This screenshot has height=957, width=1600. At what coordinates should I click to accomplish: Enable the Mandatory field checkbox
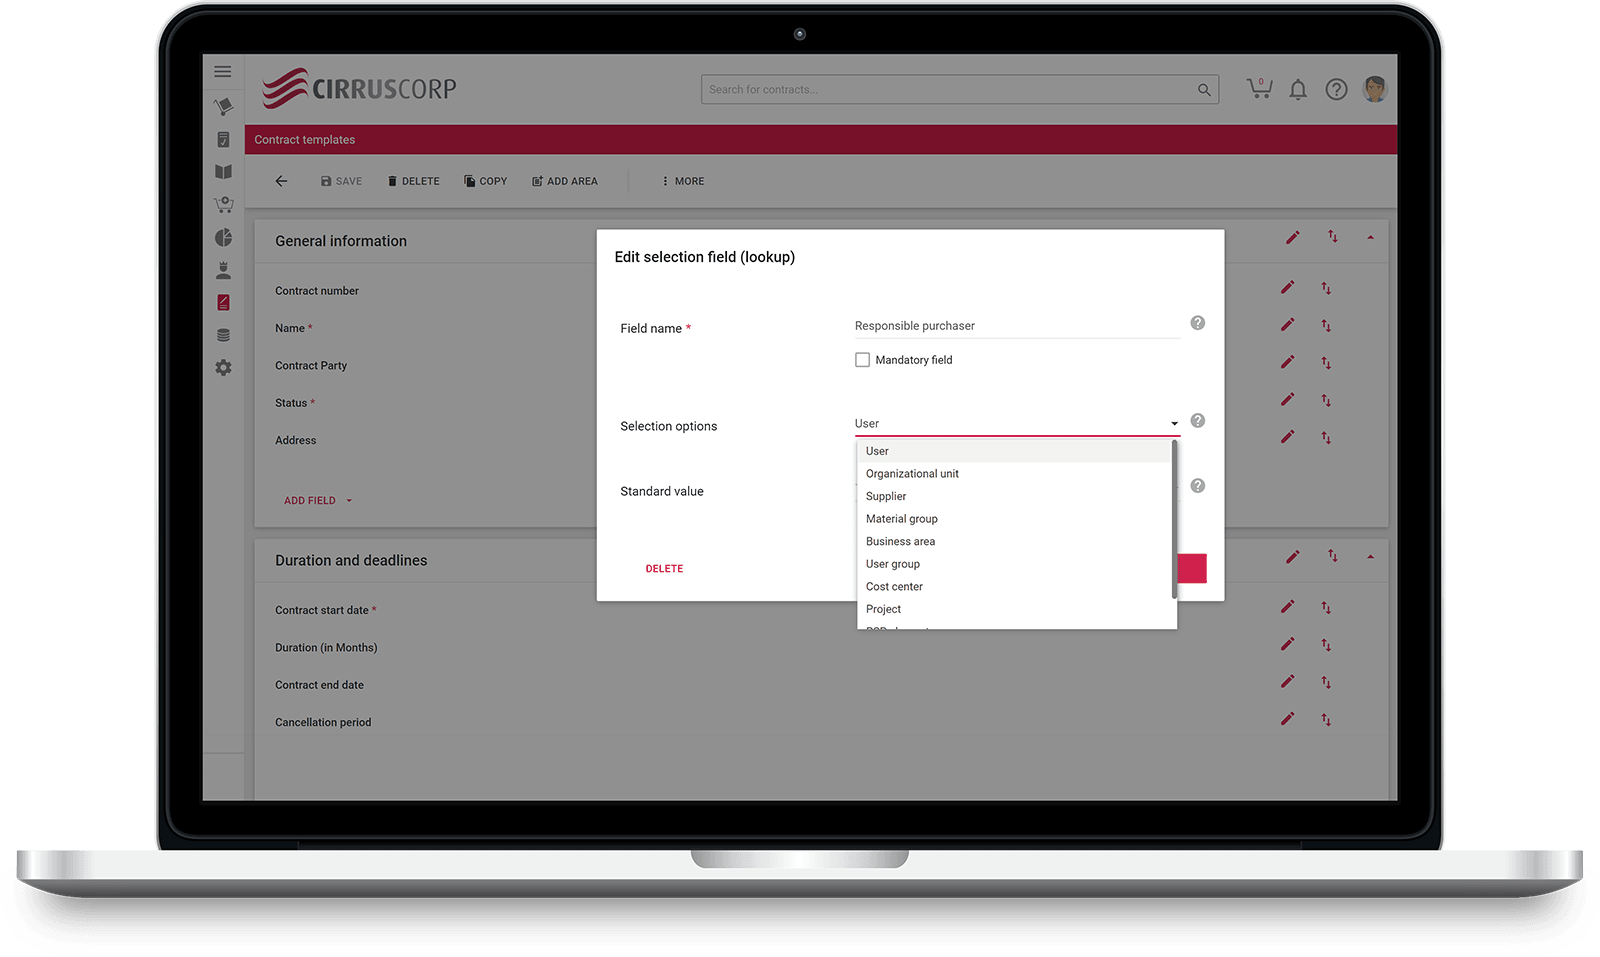(862, 360)
